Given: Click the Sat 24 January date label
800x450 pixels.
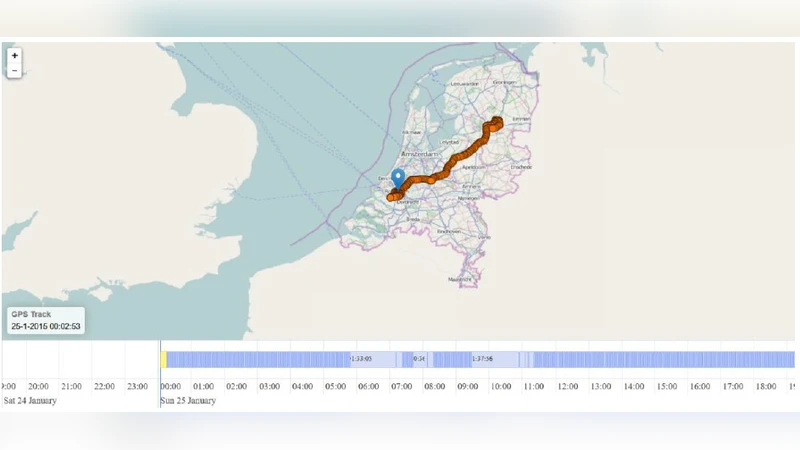Looking at the screenshot, I should coord(30,401).
